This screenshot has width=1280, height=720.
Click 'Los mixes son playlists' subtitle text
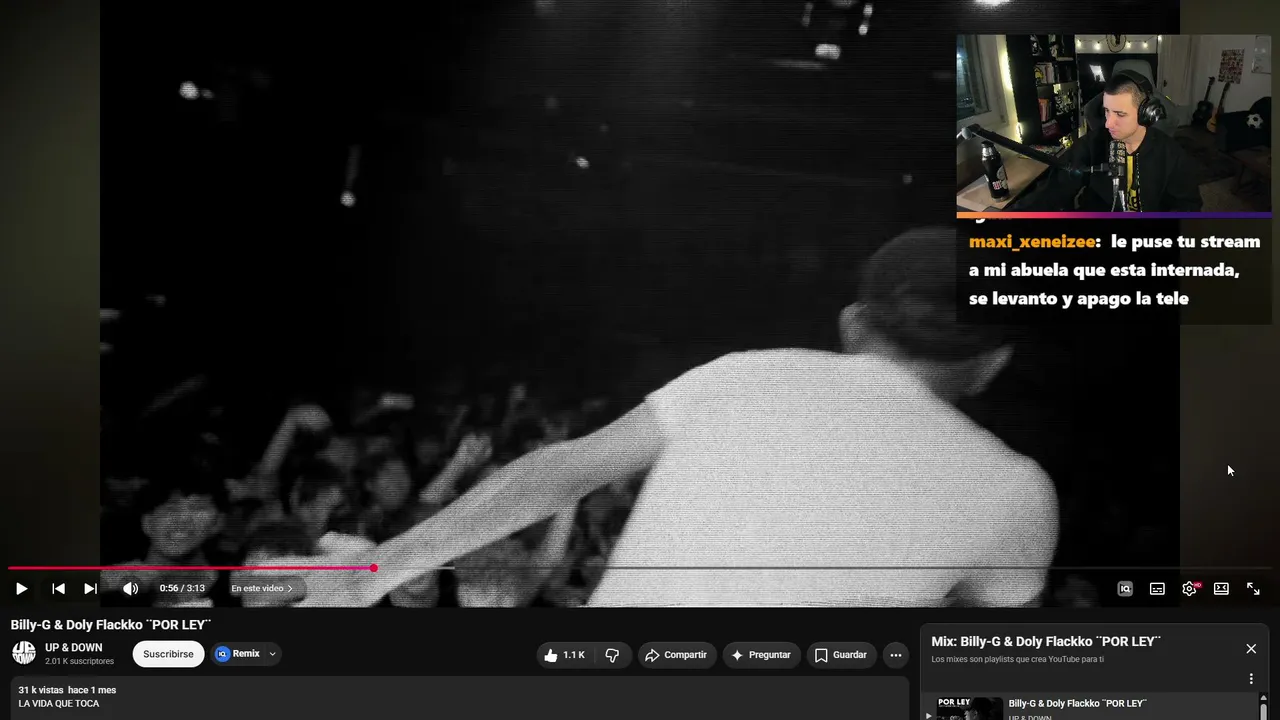tap(1018, 660)
